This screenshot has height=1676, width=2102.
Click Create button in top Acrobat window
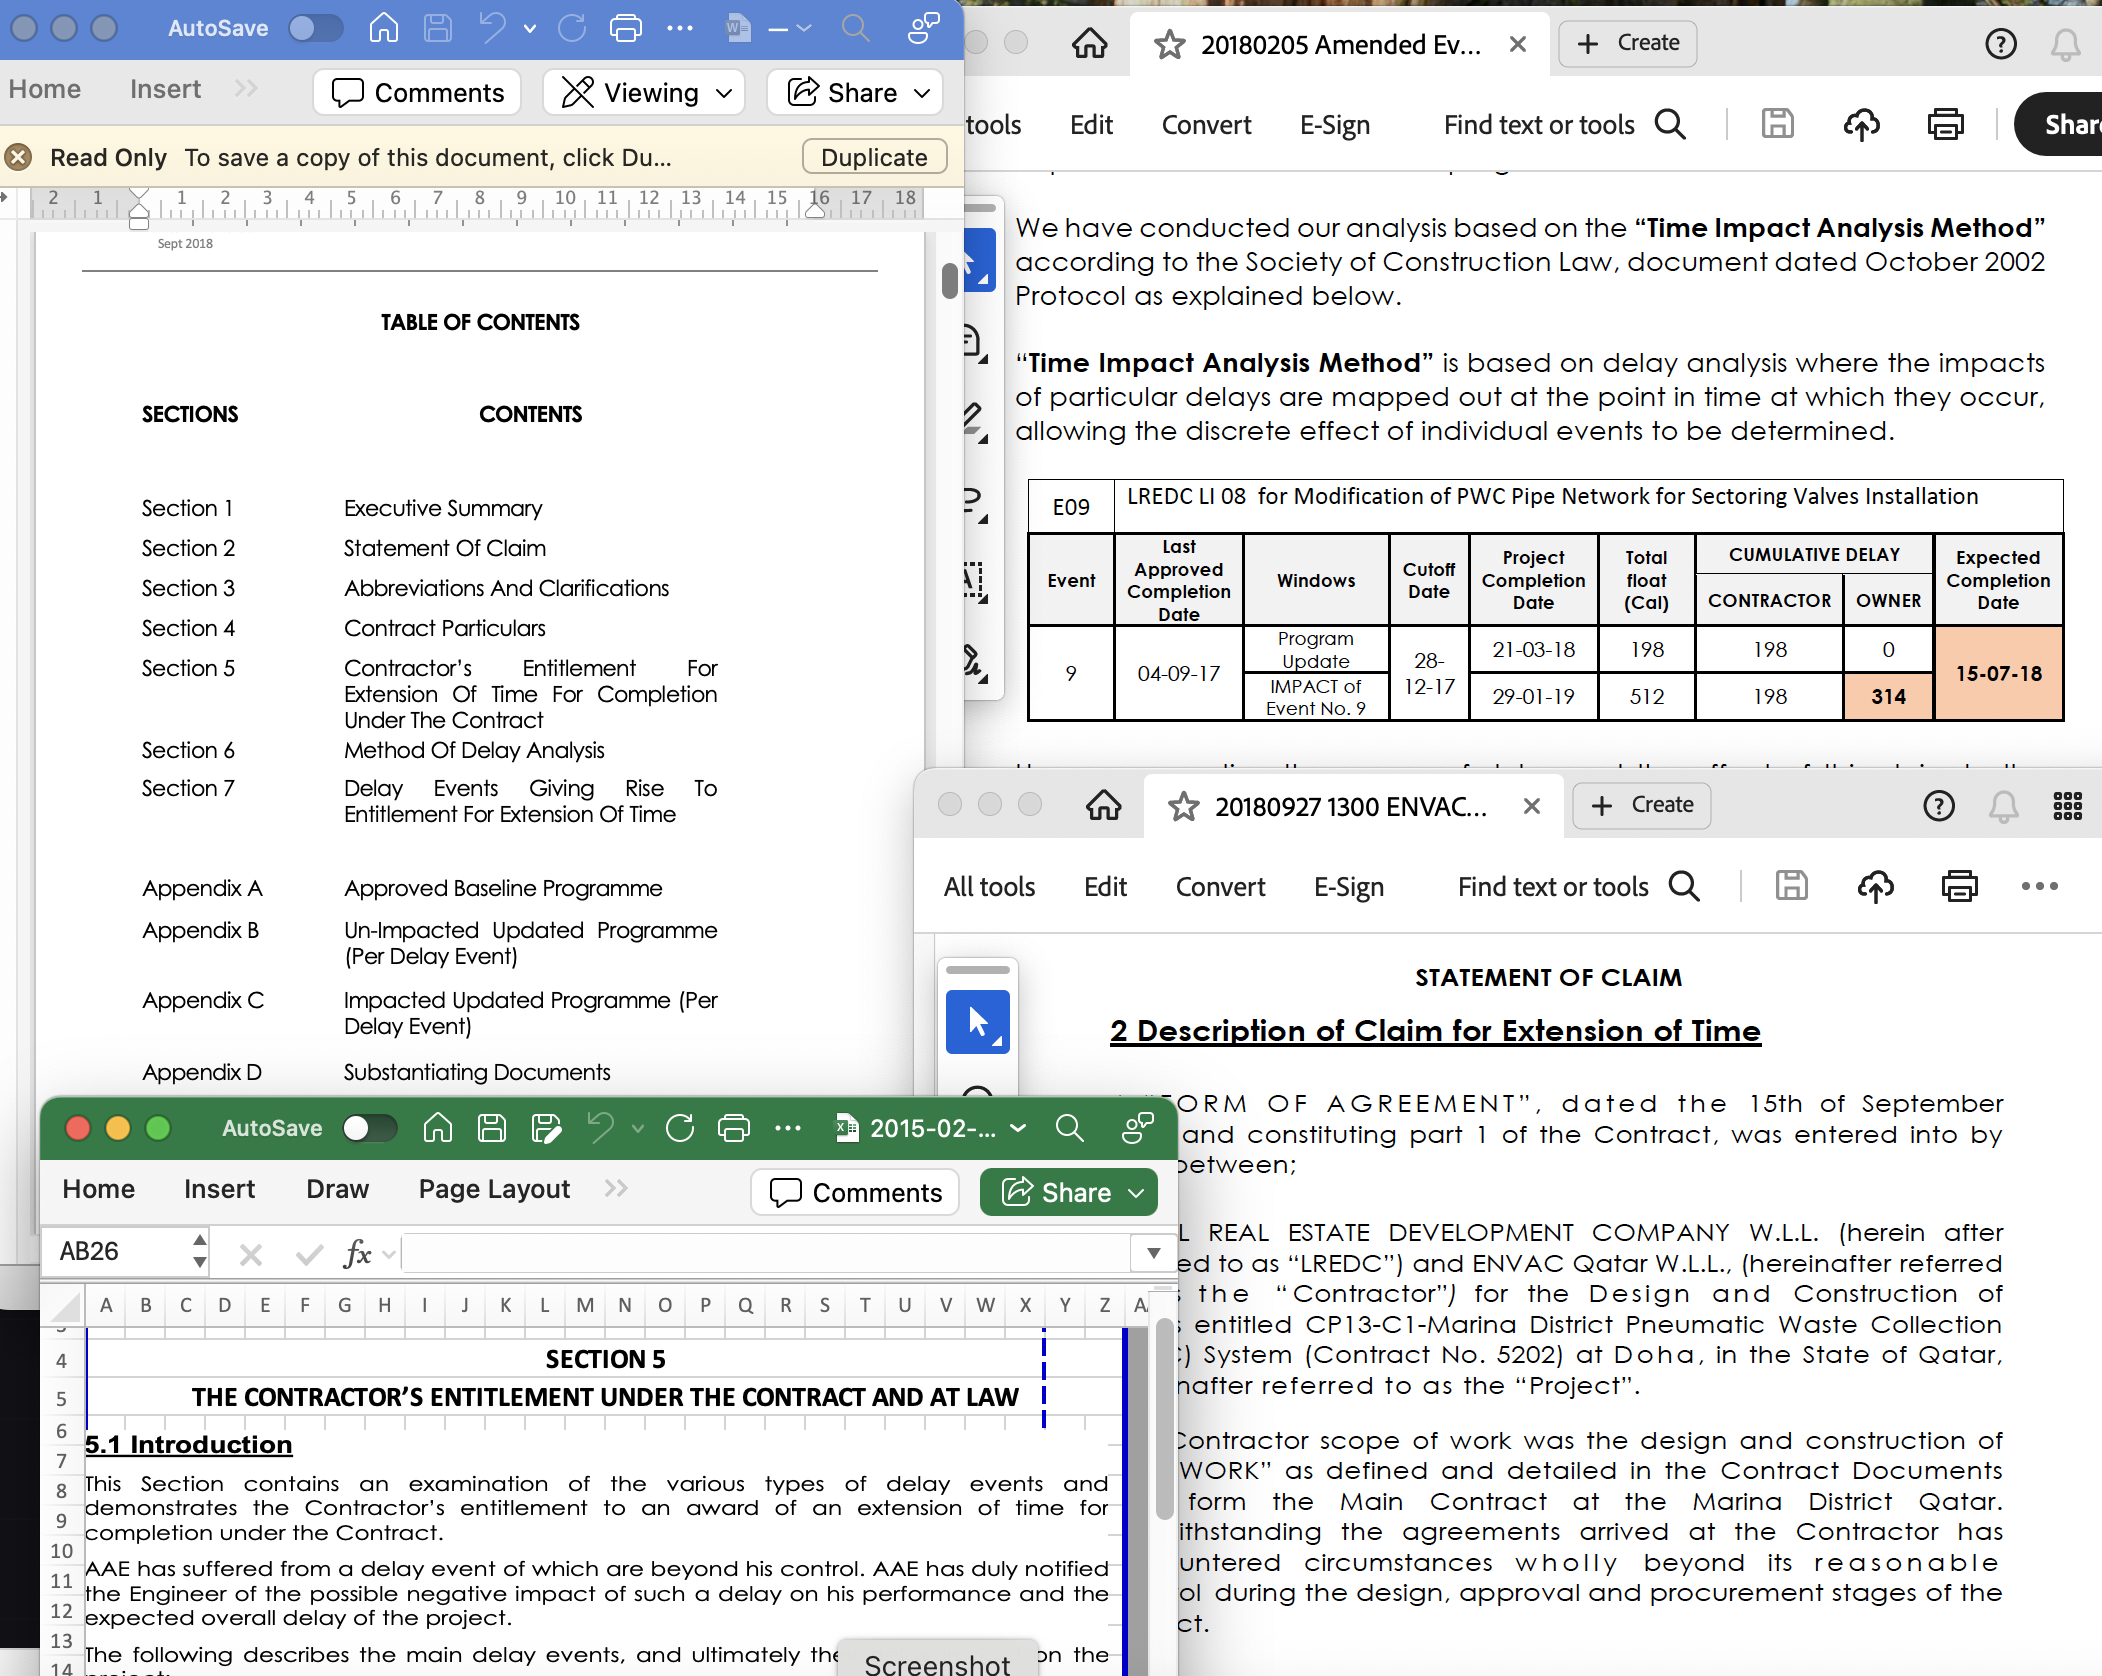click(1628, 43)
